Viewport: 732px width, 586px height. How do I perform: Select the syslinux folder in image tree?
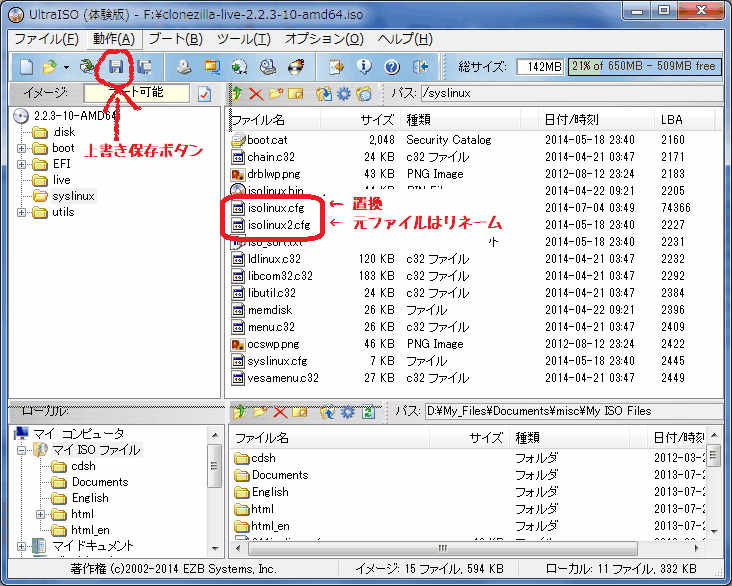(x=74, y=196)
